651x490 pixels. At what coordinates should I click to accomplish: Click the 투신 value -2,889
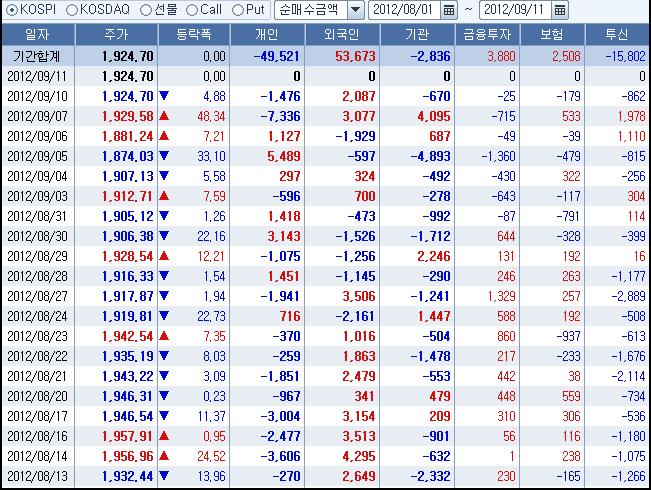629,296
